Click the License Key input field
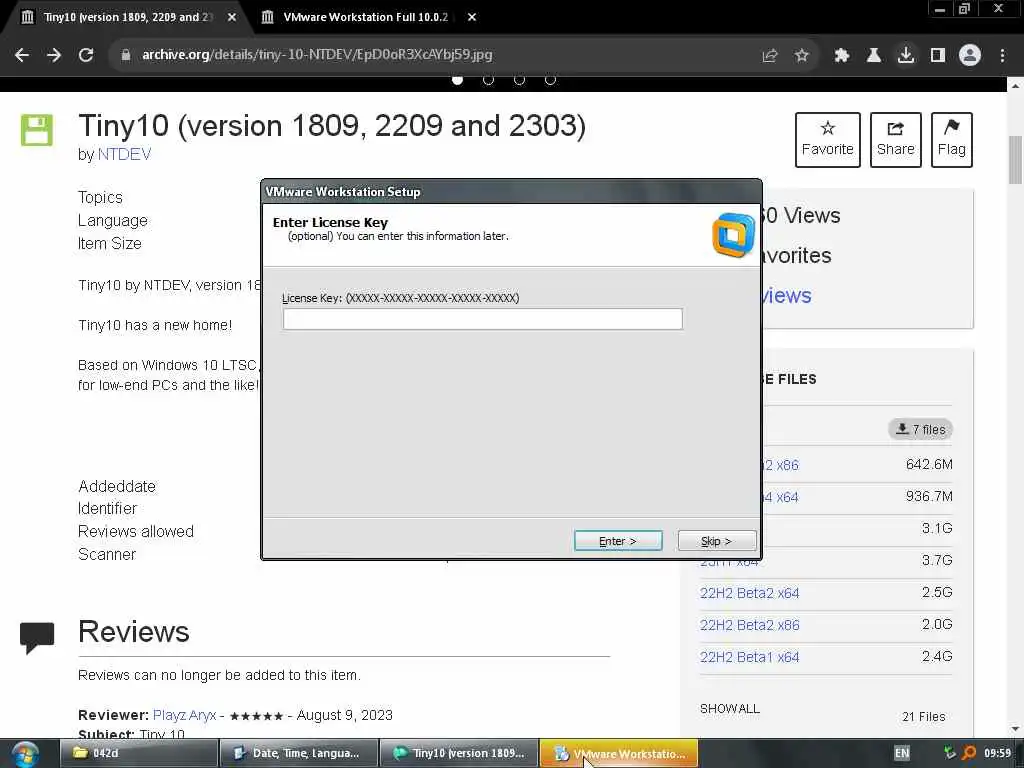This screenshot has width=1024, height=768. (483, 319)
